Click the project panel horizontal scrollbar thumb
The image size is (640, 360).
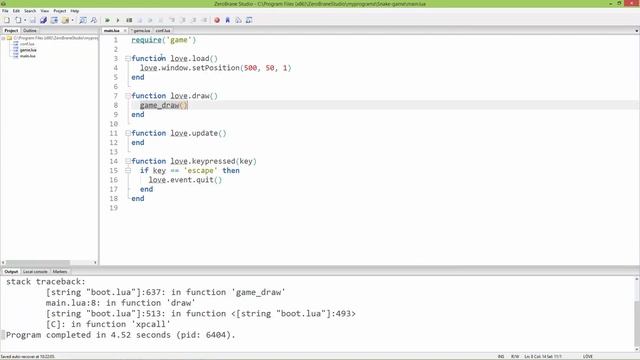(38, 262)
